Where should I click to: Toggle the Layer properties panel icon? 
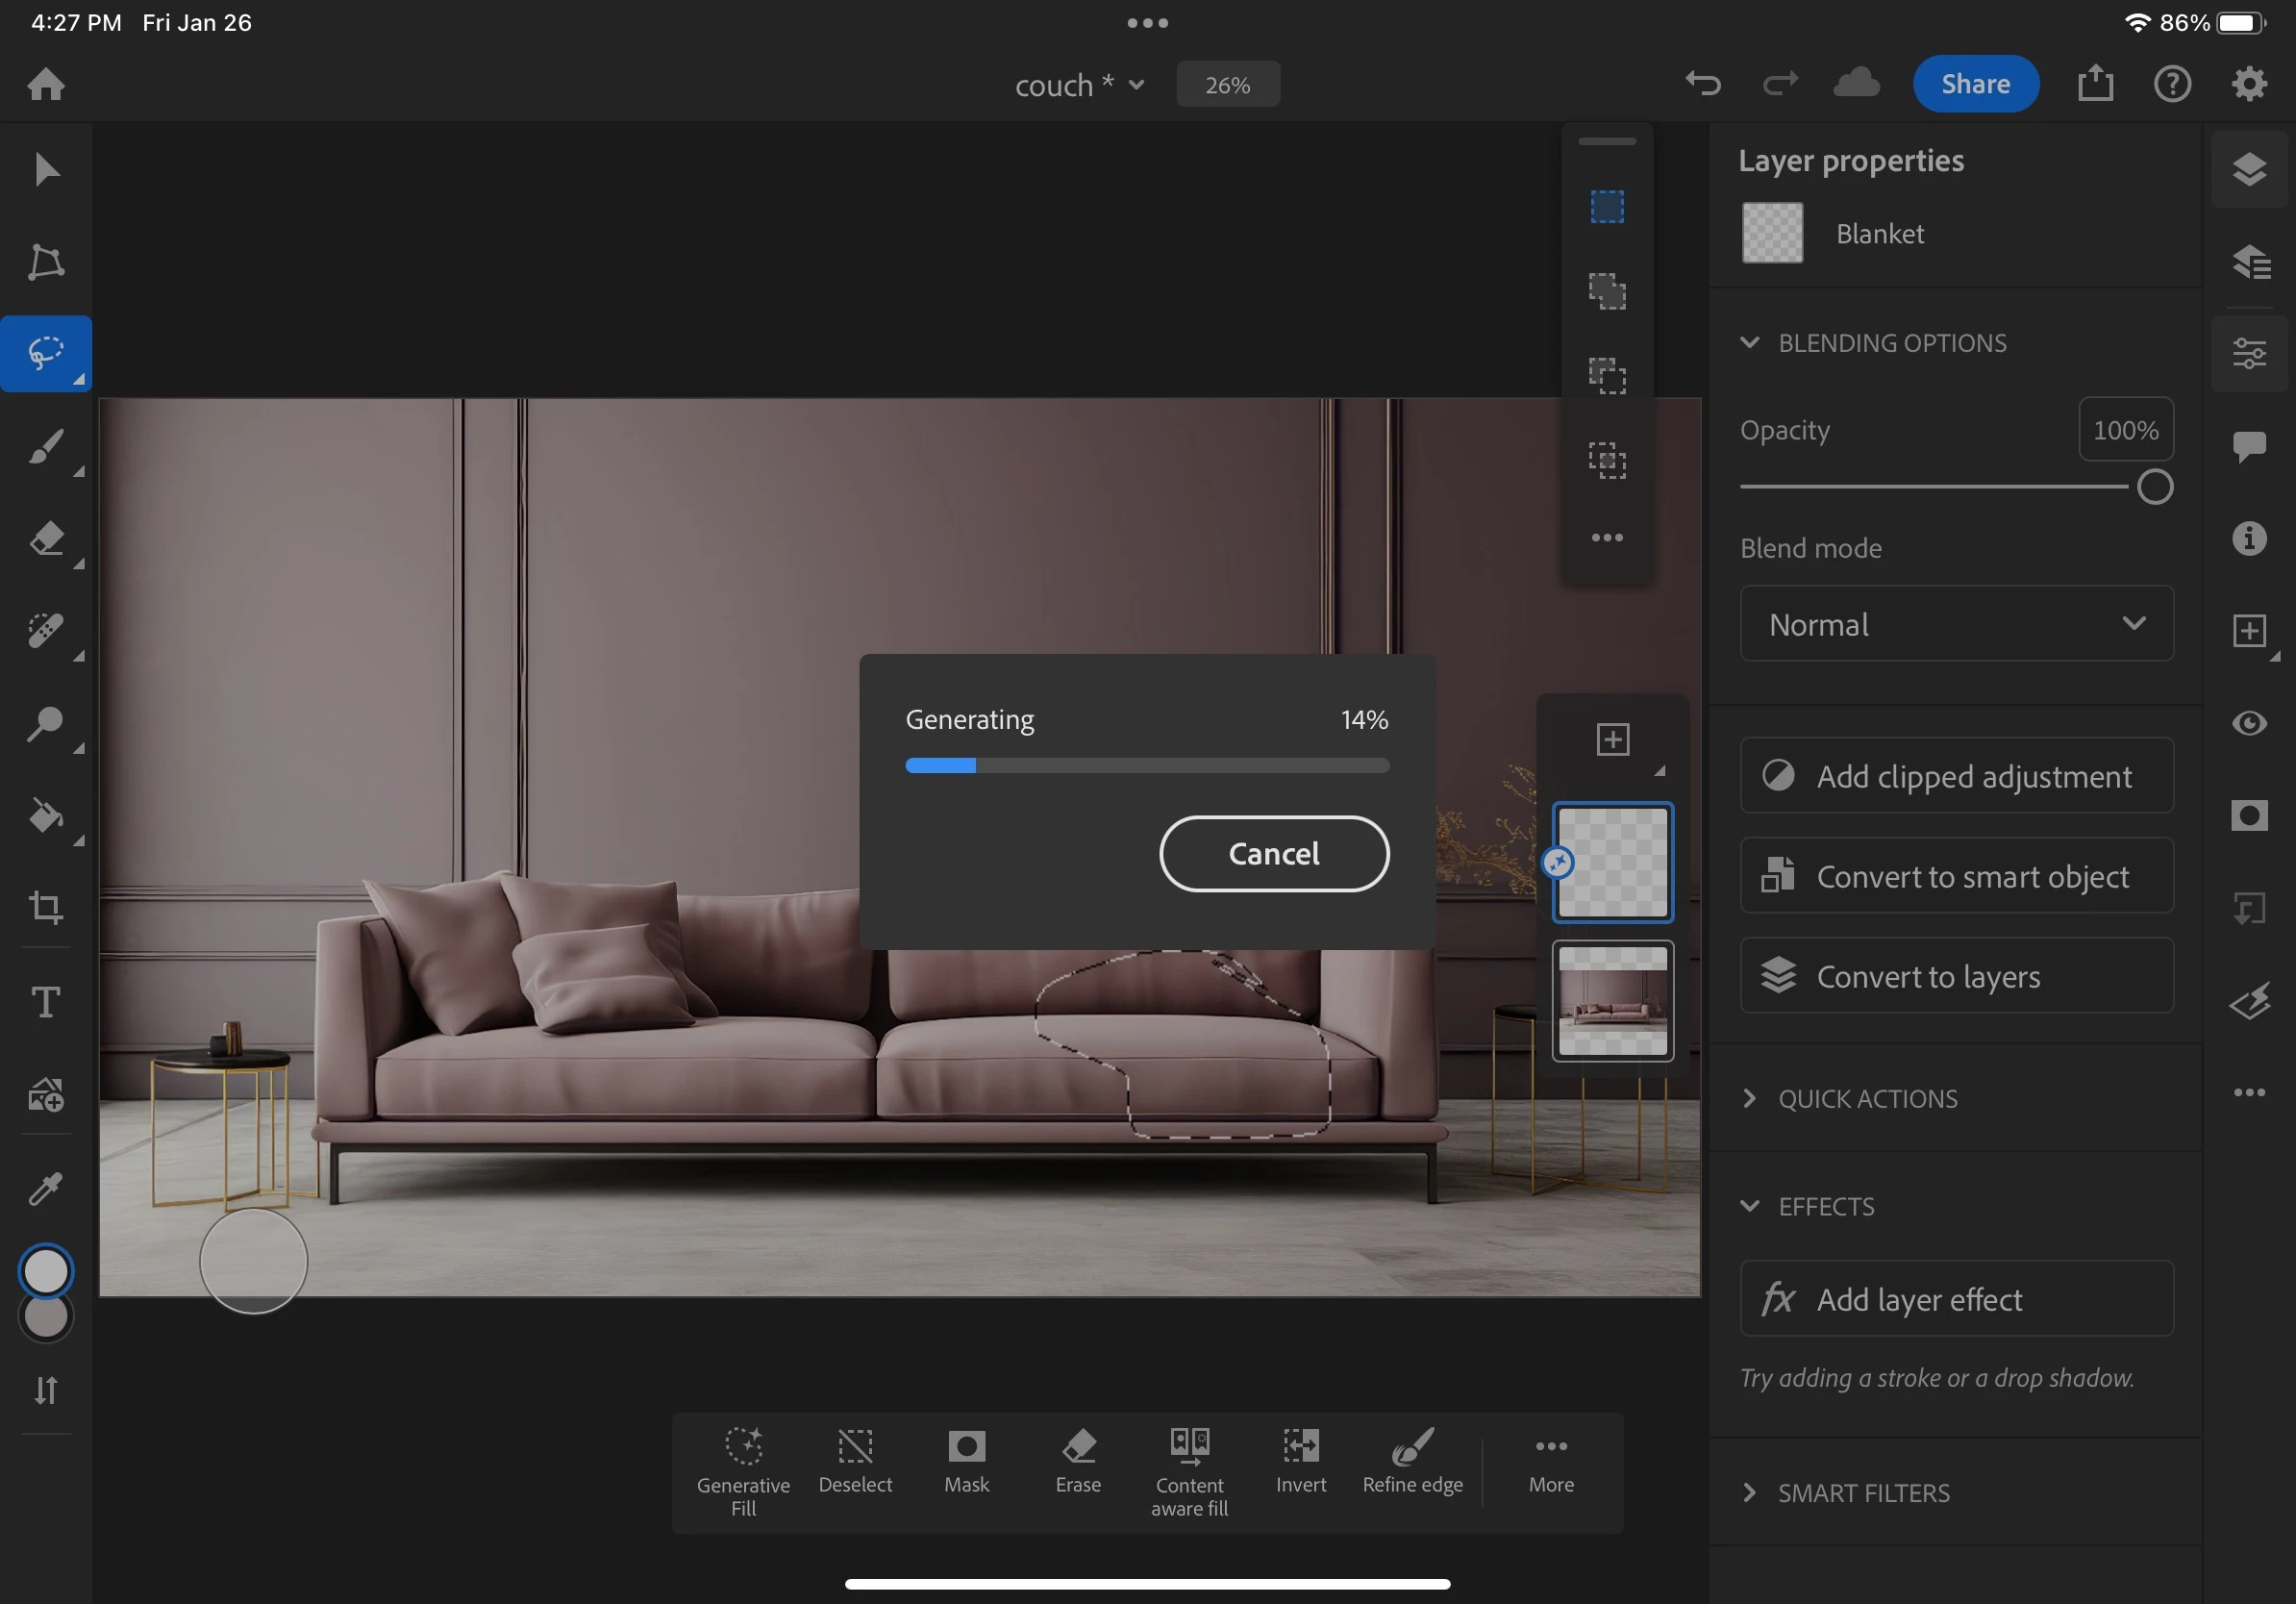[2248, 354]
